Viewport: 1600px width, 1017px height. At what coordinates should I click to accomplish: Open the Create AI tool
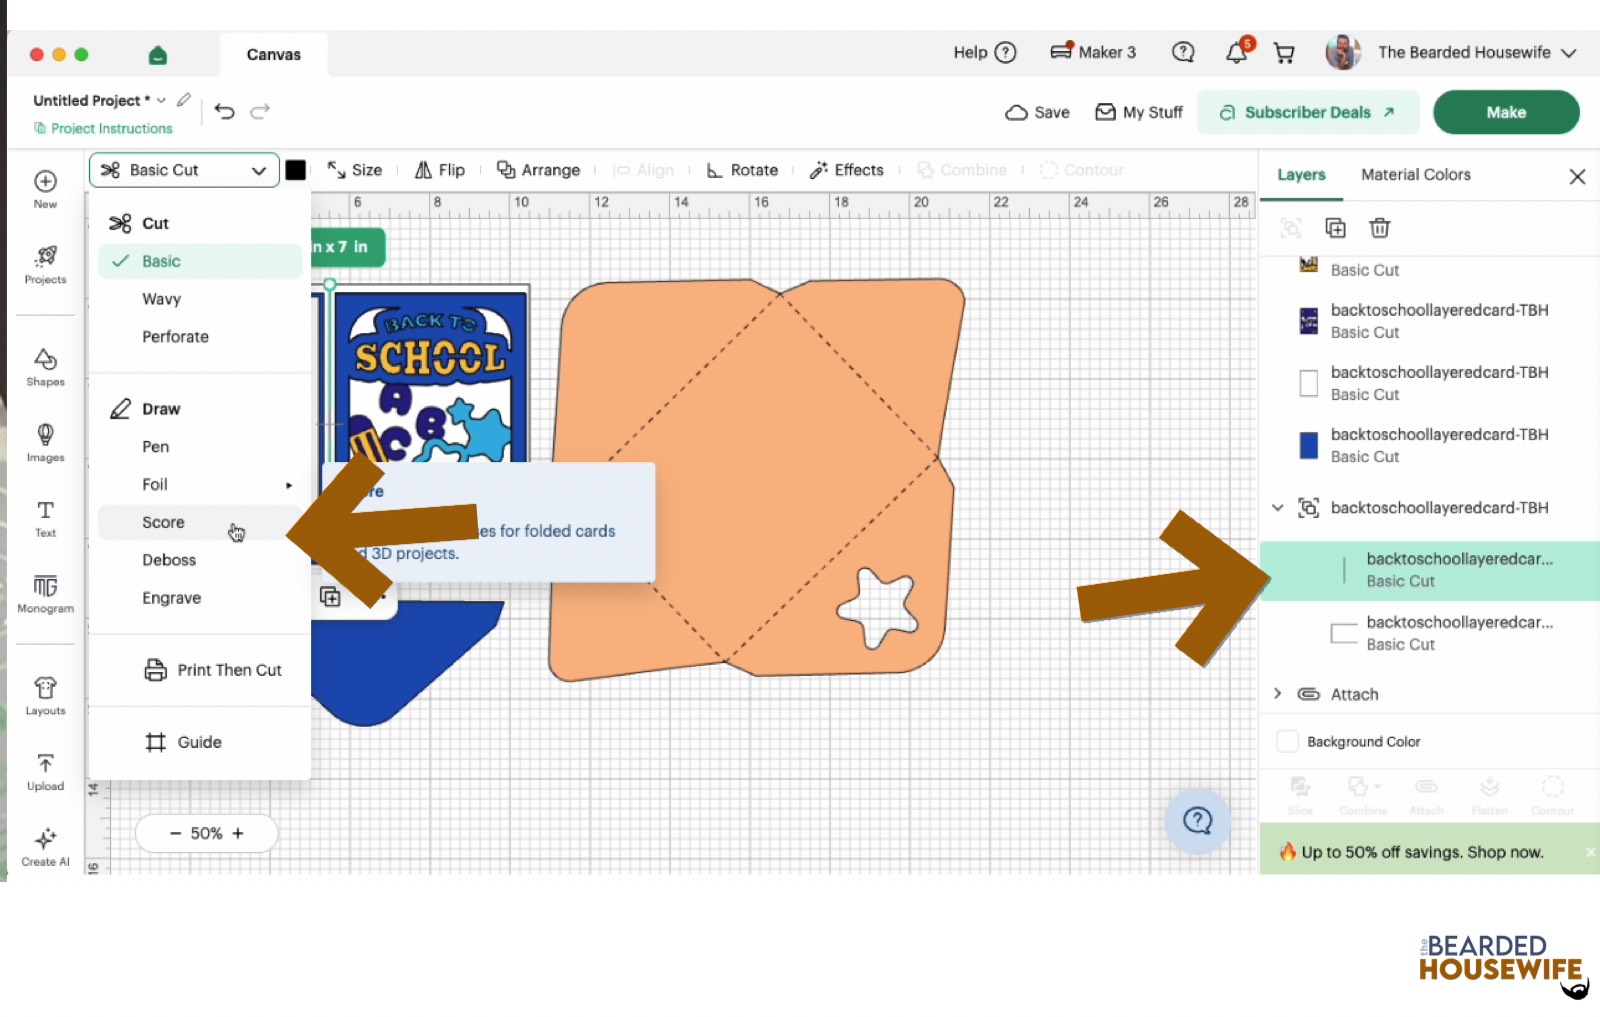(45, 847)
